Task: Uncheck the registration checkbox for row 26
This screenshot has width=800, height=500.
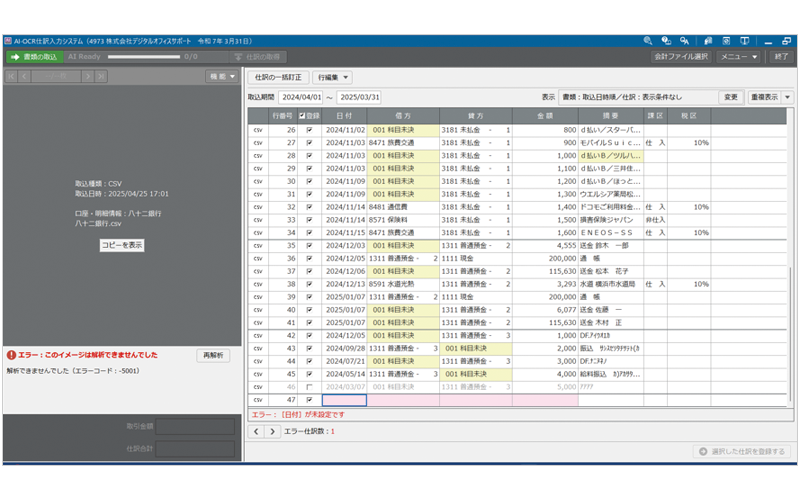Action: pos(309,130)
